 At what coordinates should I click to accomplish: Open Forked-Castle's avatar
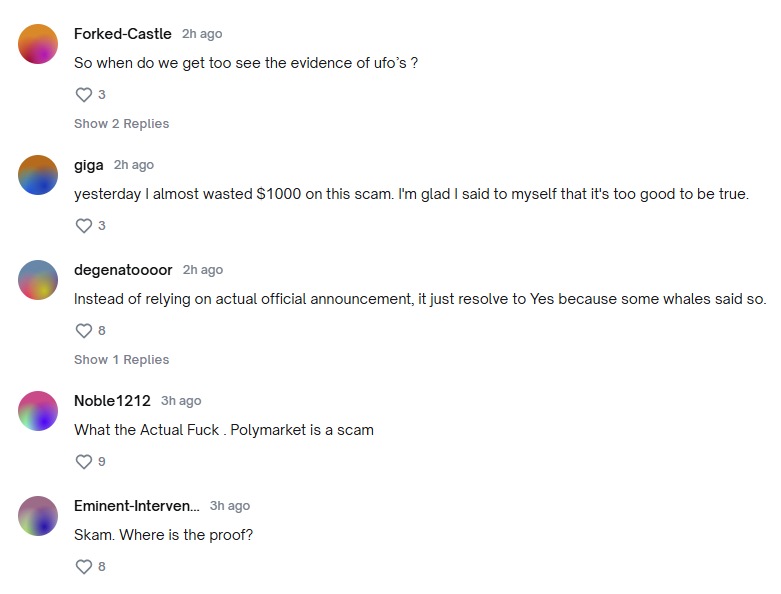pyautogui.click(x=38, y=44)
